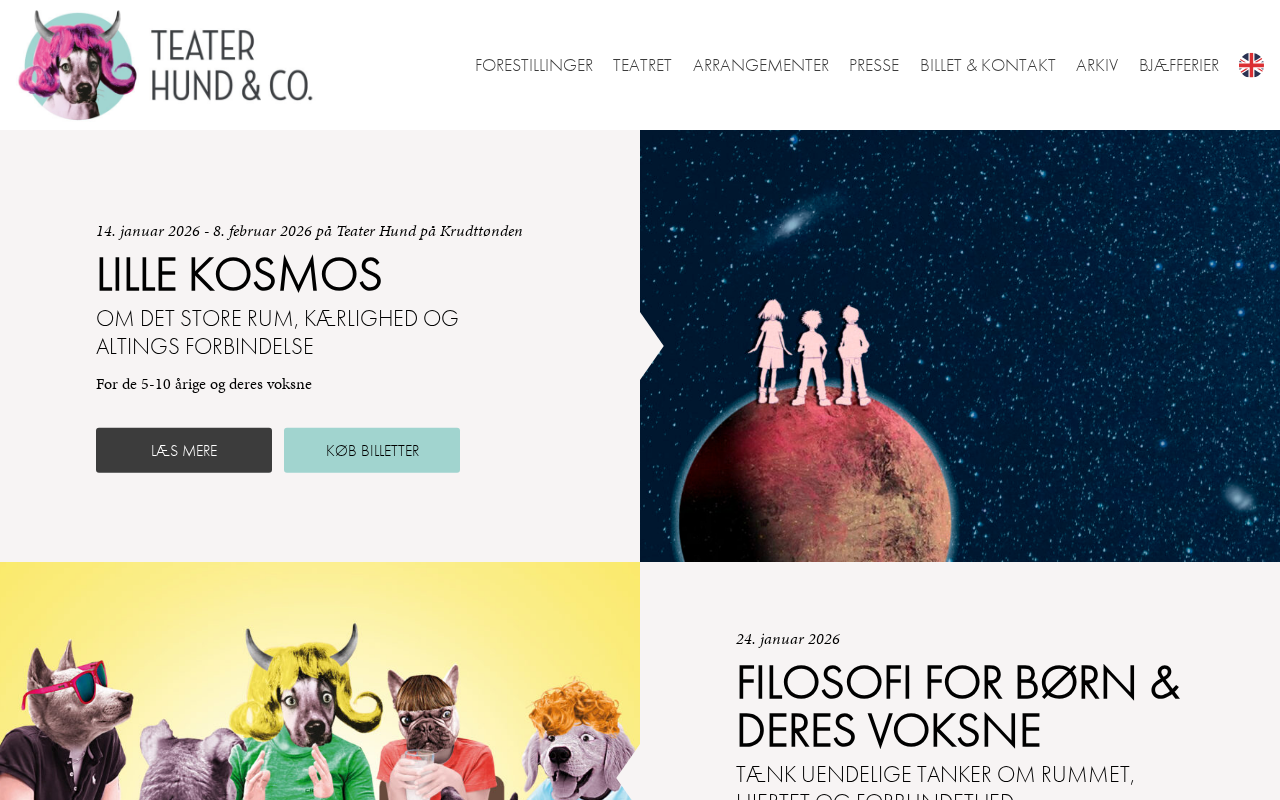
Task: Click the Teater Hund & Co. dog logo
Action: click(77, 65)
